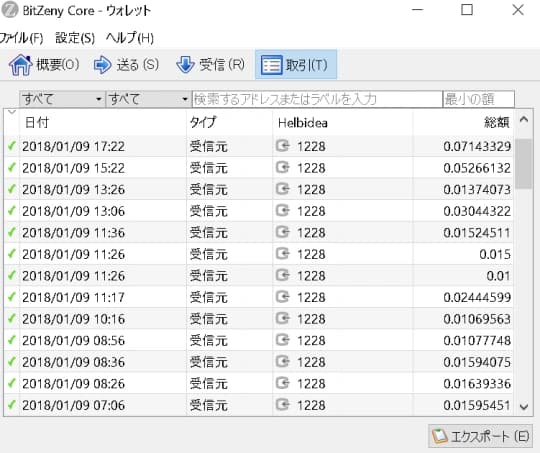The image size is (540, 453).
Task: Click received icon in 0.01374073 row
Action: point(283,189)
